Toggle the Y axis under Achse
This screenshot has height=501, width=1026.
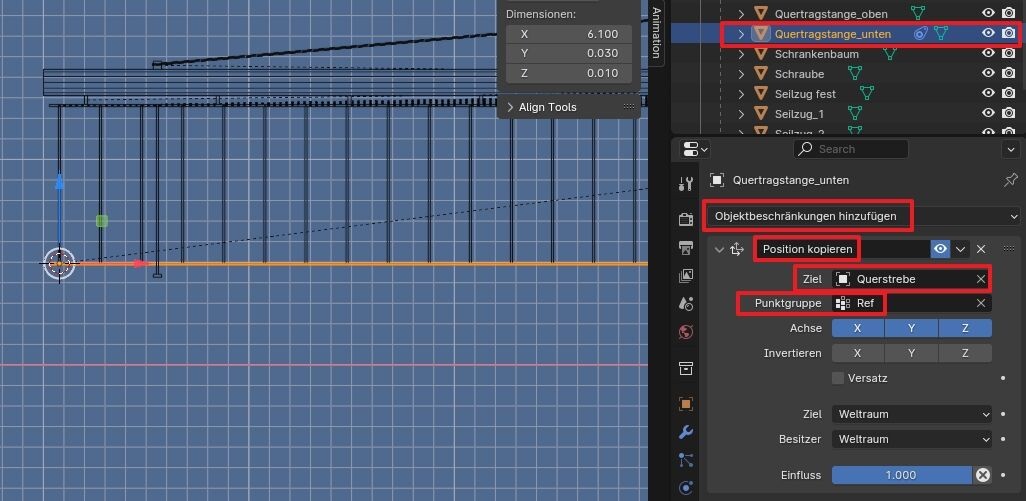(911, 328)
